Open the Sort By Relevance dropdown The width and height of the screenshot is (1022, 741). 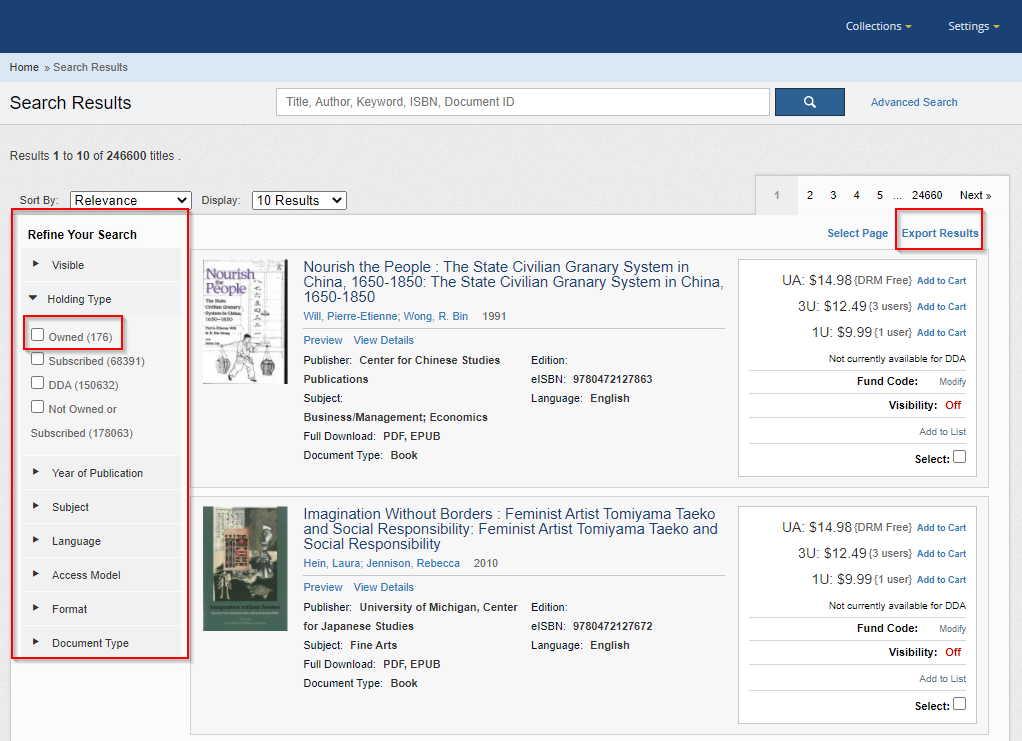pyautogui.click(x=130, y=200)
